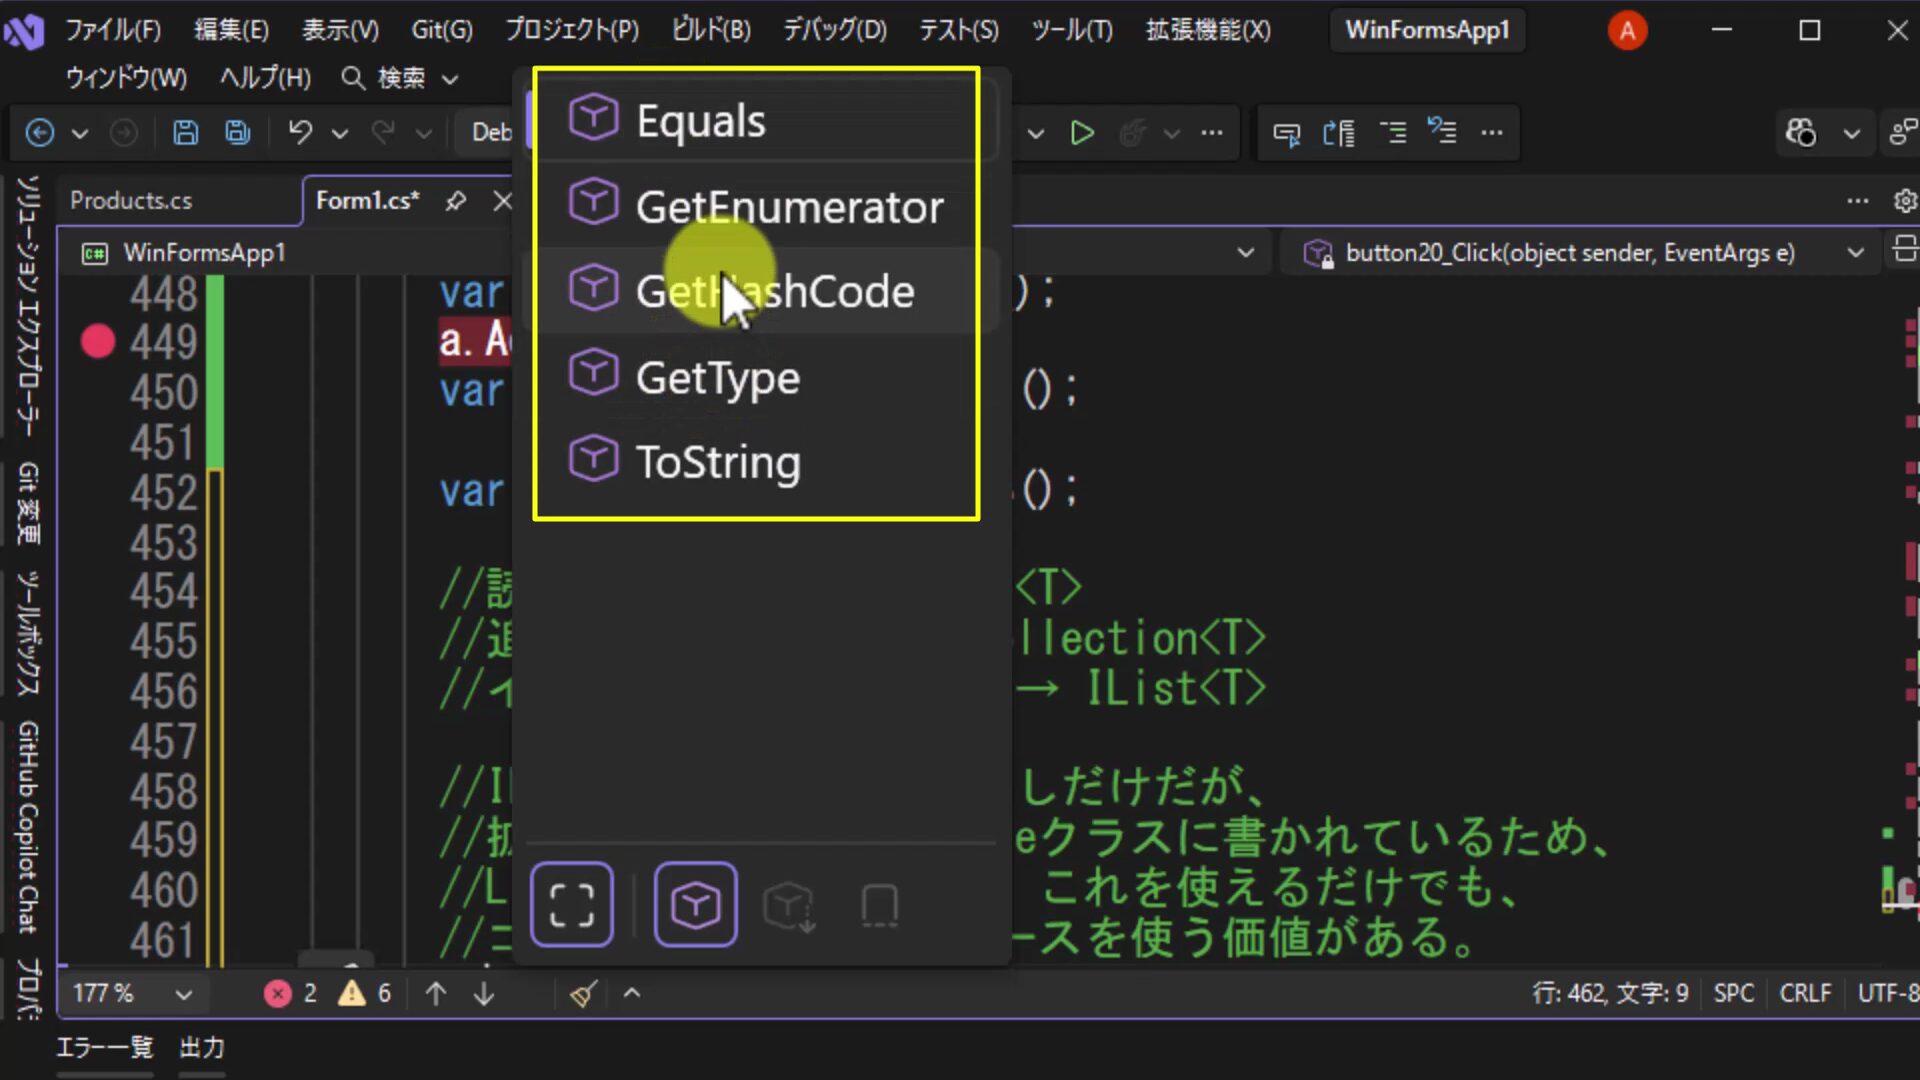Open the user account avatar A
1920x1080 pixels.
tap(1627, 31)
